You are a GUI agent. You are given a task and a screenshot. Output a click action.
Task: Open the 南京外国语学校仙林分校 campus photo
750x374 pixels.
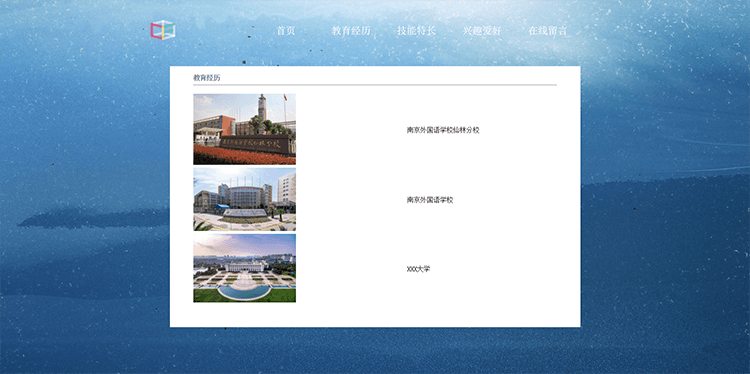[x=244, y=129]
